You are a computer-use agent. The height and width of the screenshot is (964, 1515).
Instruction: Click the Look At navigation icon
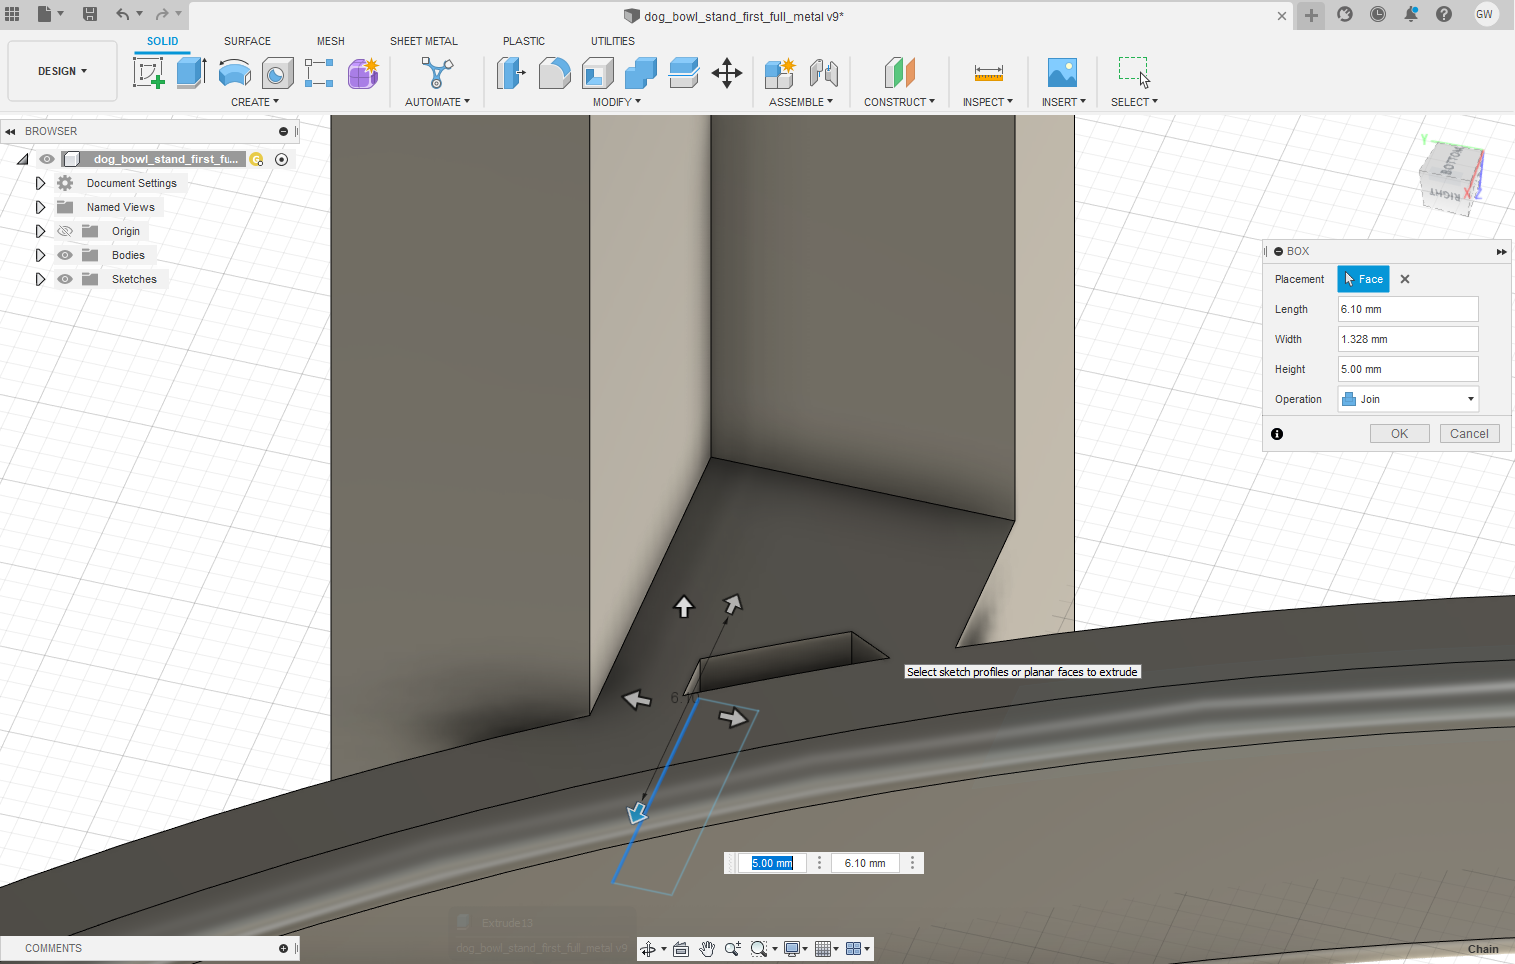pyautogui.click(x=681, y=949)
